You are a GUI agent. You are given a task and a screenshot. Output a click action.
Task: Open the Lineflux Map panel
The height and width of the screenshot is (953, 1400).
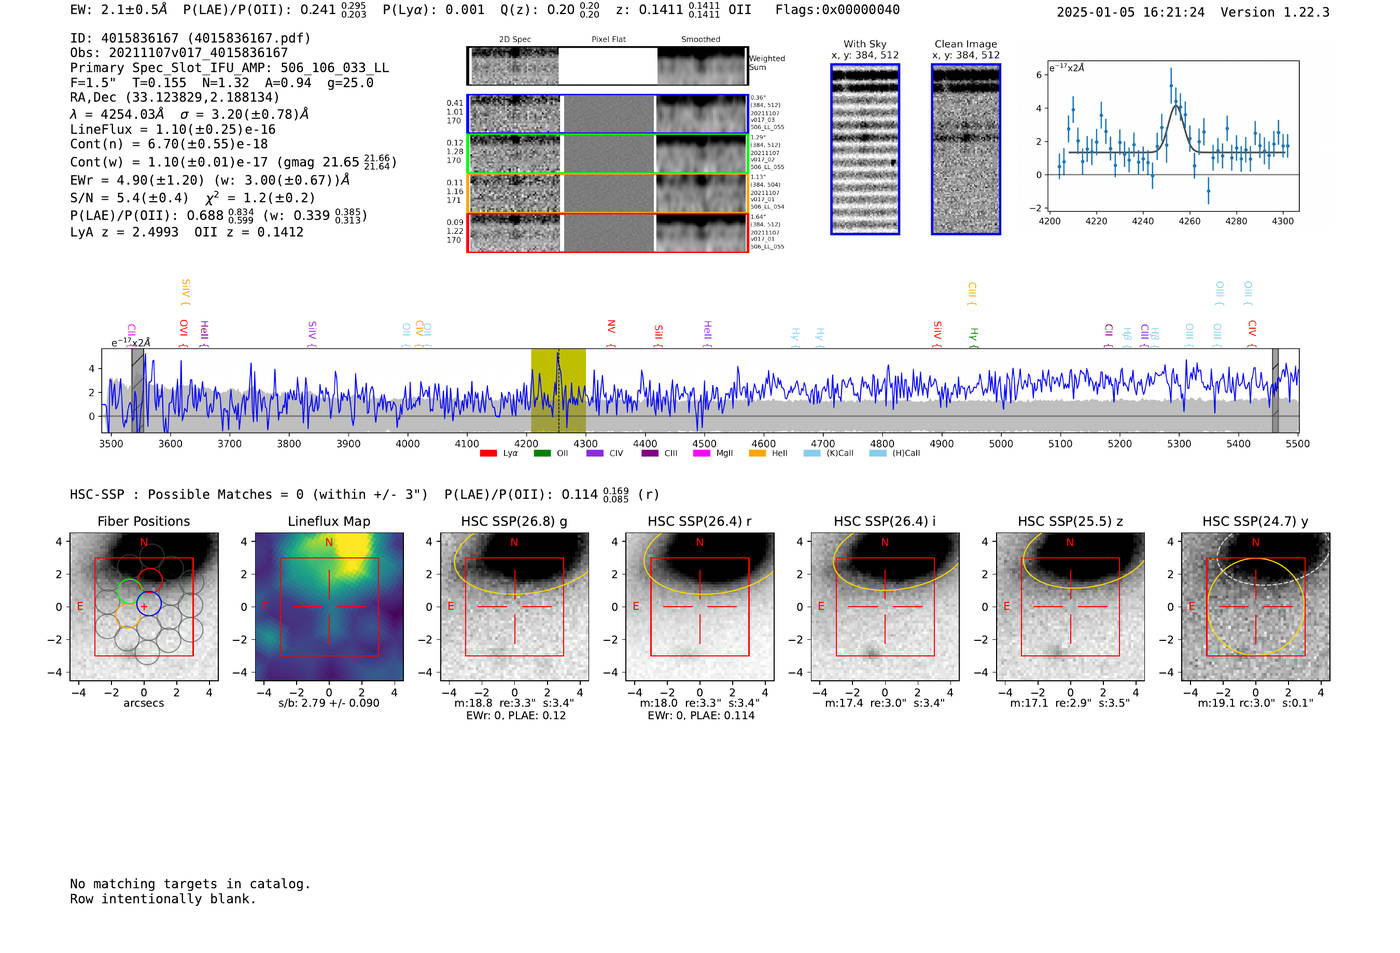pos(329,606)
